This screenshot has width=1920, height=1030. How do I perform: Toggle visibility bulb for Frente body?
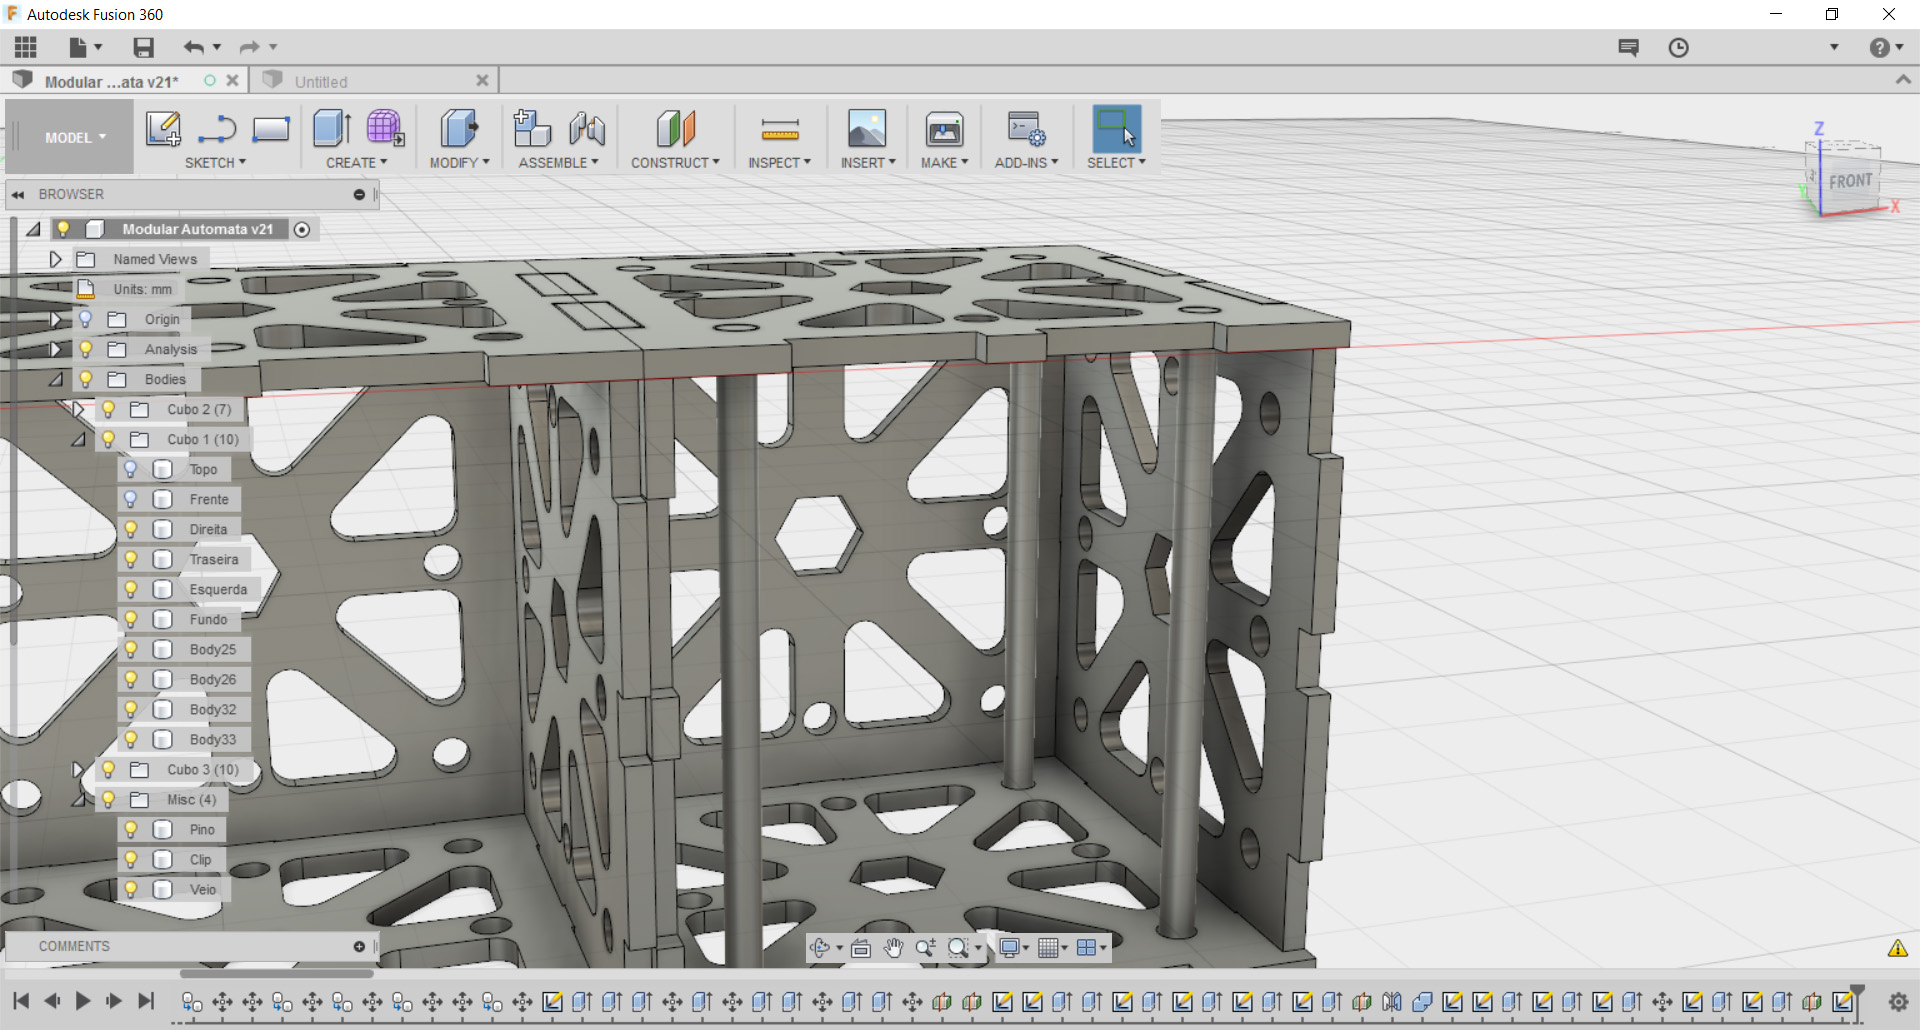(131, 499)
